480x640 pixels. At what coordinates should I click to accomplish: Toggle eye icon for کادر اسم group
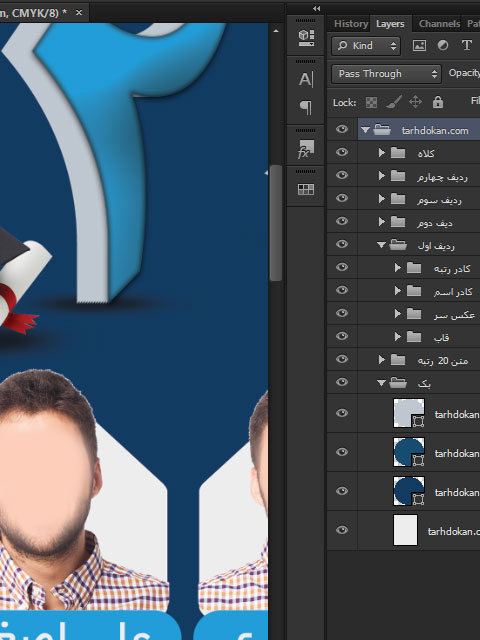tap(342, 290)
